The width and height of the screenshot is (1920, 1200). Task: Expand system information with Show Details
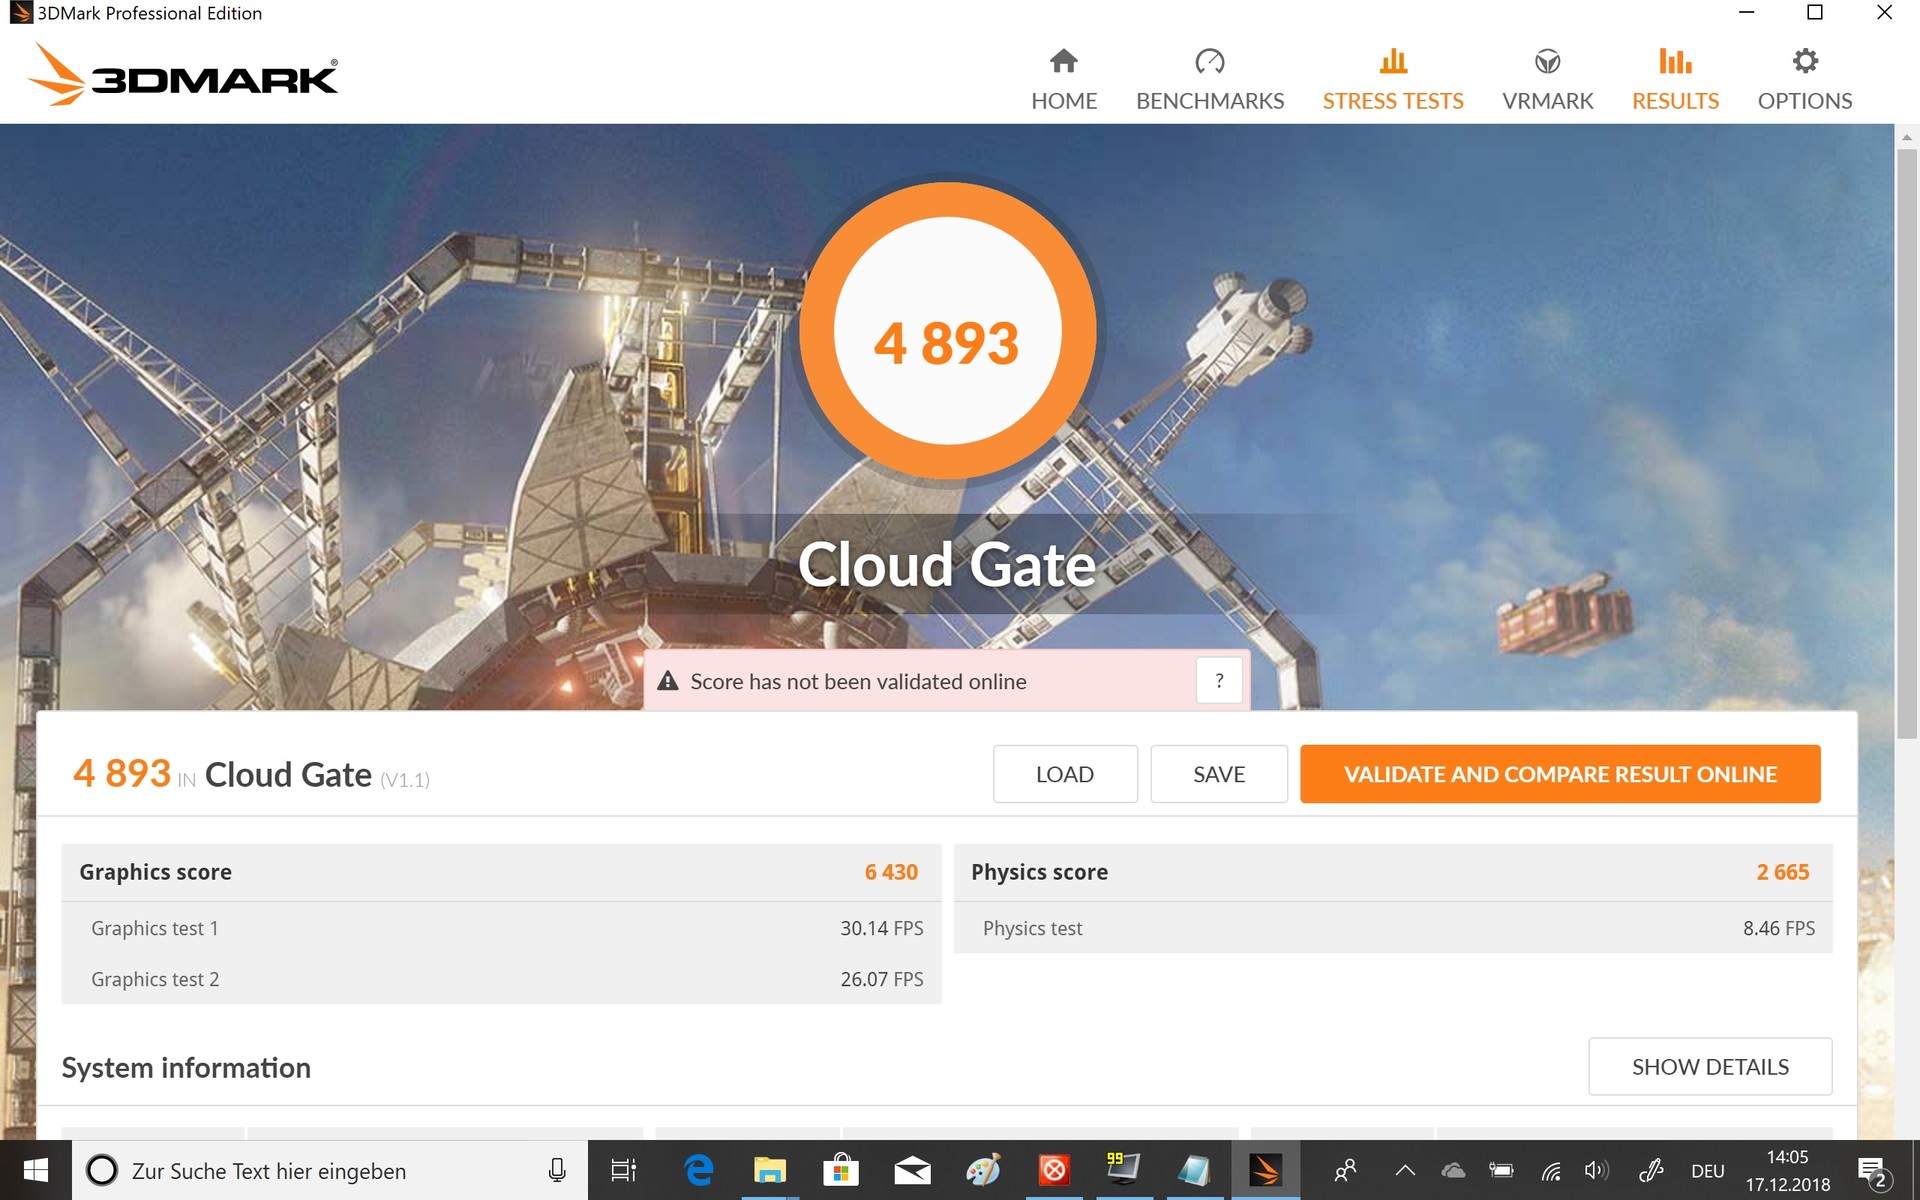(1709, 1067)
